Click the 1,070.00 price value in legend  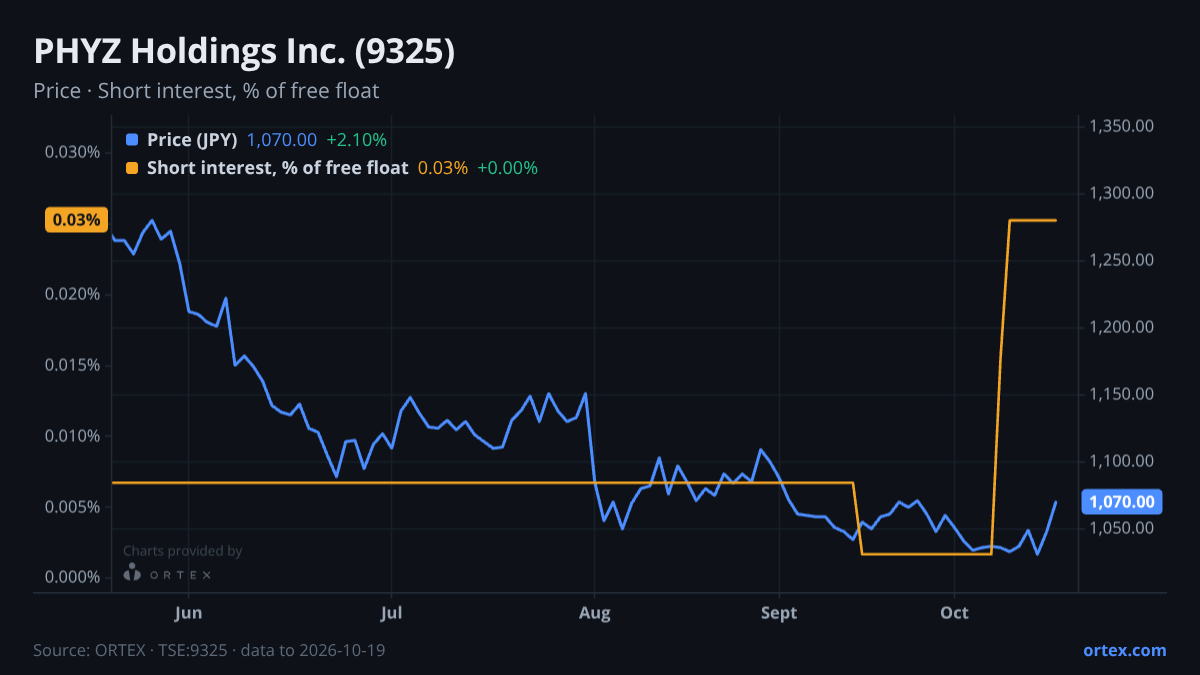tap(282, 140)
